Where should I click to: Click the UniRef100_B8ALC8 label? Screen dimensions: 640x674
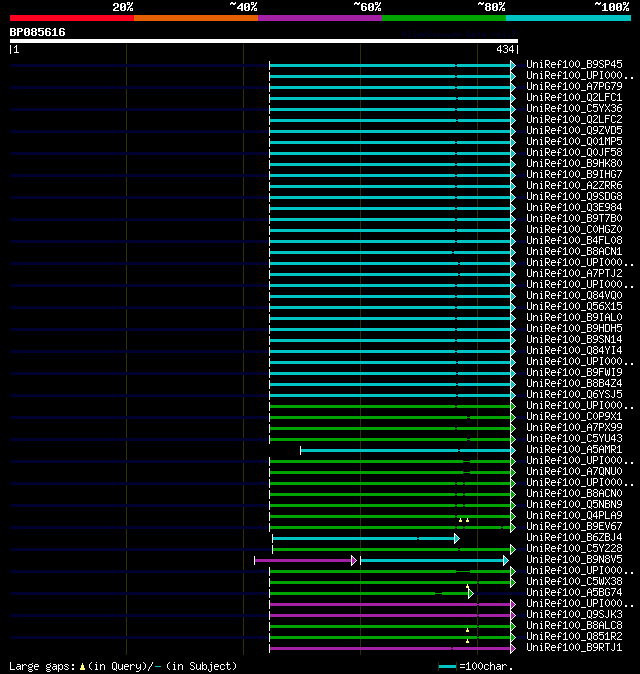(x=574, y=625)
